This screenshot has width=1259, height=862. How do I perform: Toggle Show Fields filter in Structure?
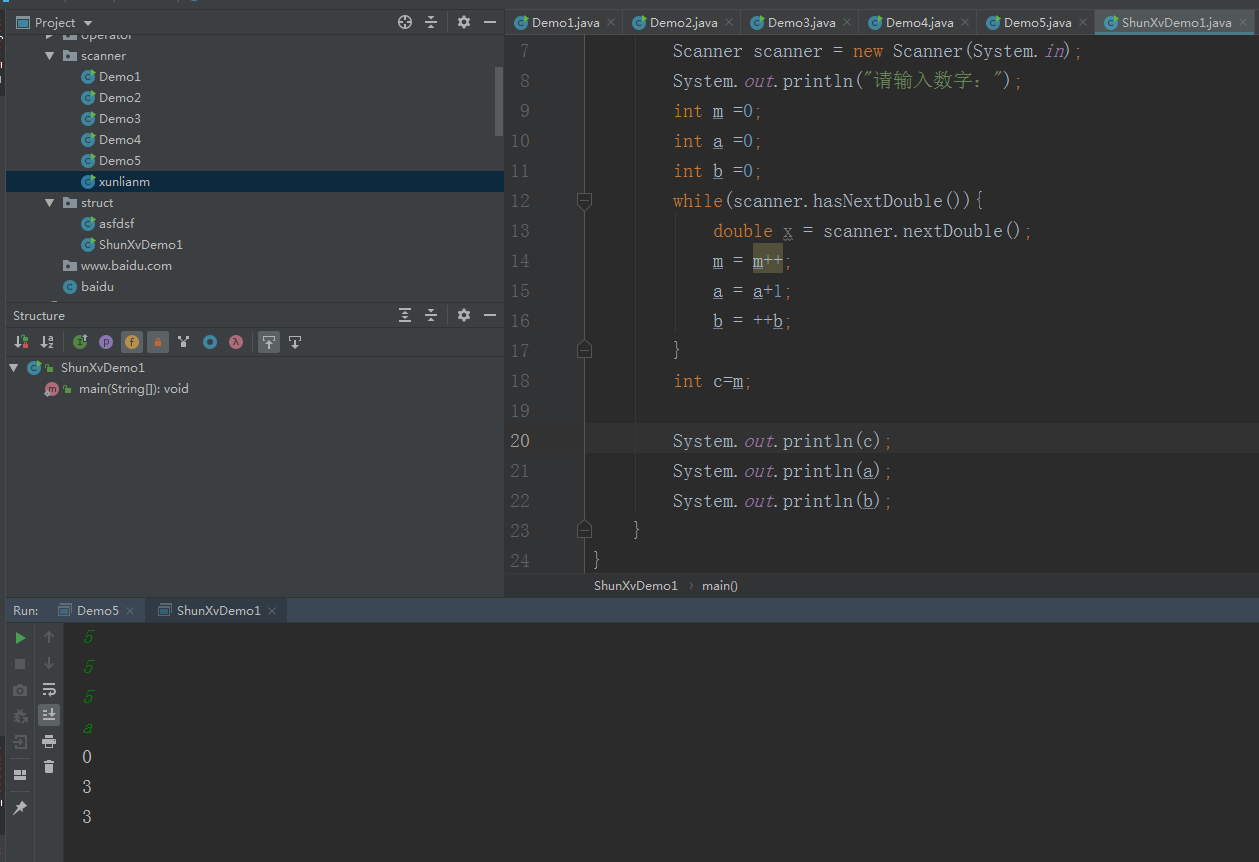[x=132, y=342]
